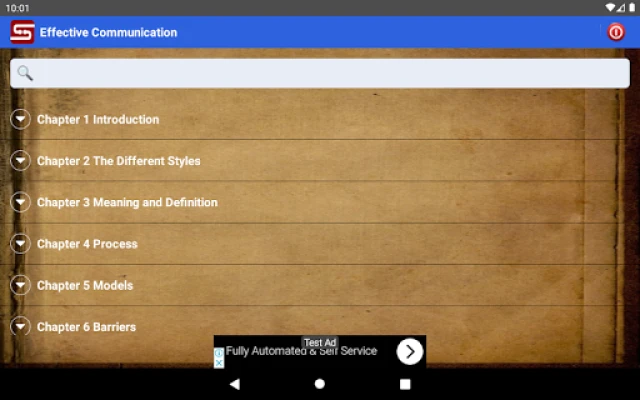Viewport: 640px width, 400px height.
Task: Click the app logo in the title bar
Action: 22,32
